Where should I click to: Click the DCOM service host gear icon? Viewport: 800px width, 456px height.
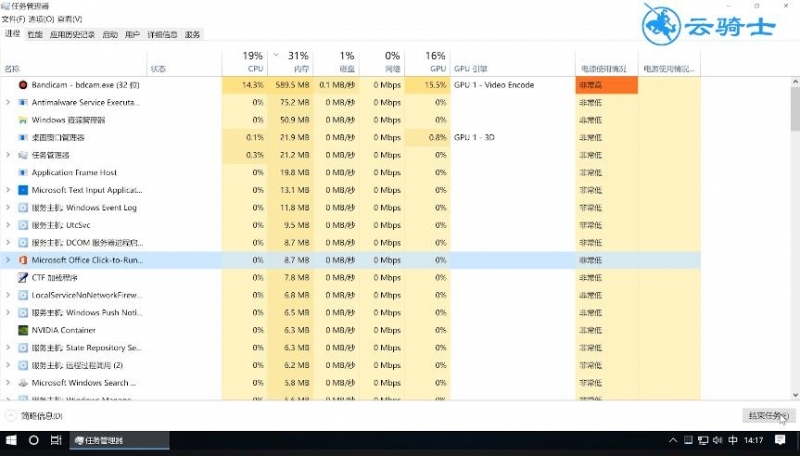22,242
